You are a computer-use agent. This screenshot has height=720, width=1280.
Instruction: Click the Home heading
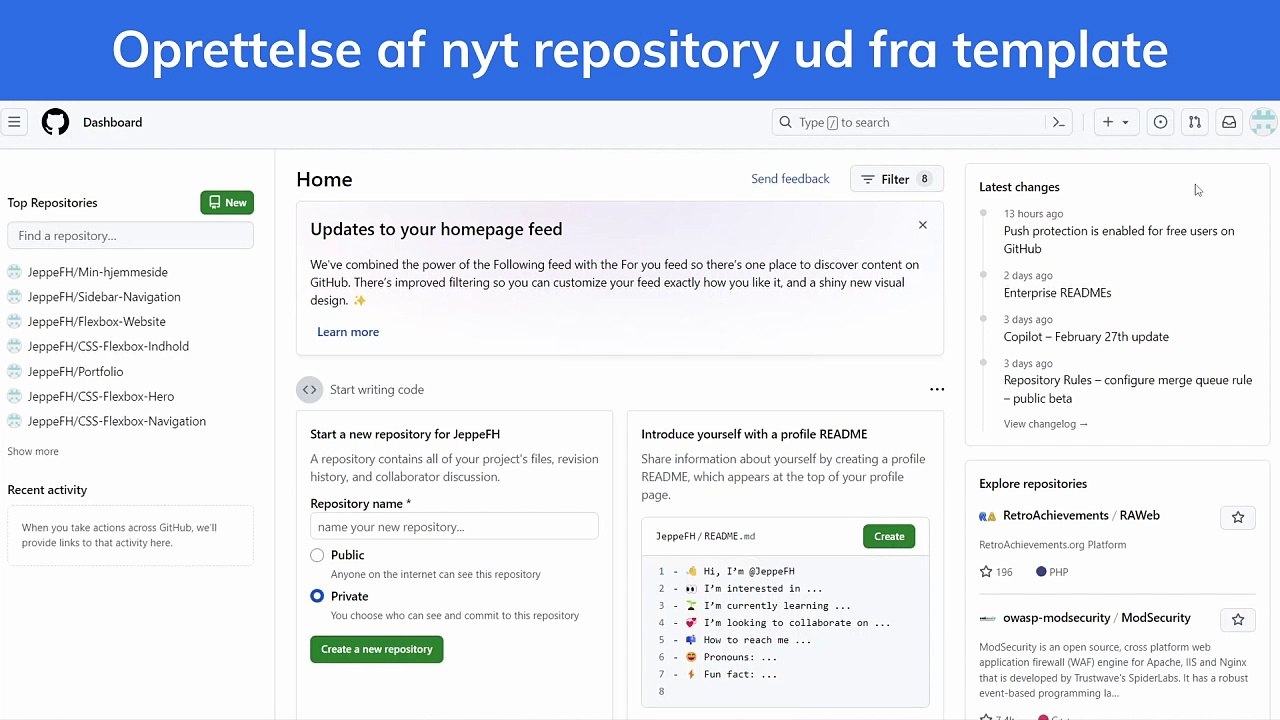(x=324, y=179)
